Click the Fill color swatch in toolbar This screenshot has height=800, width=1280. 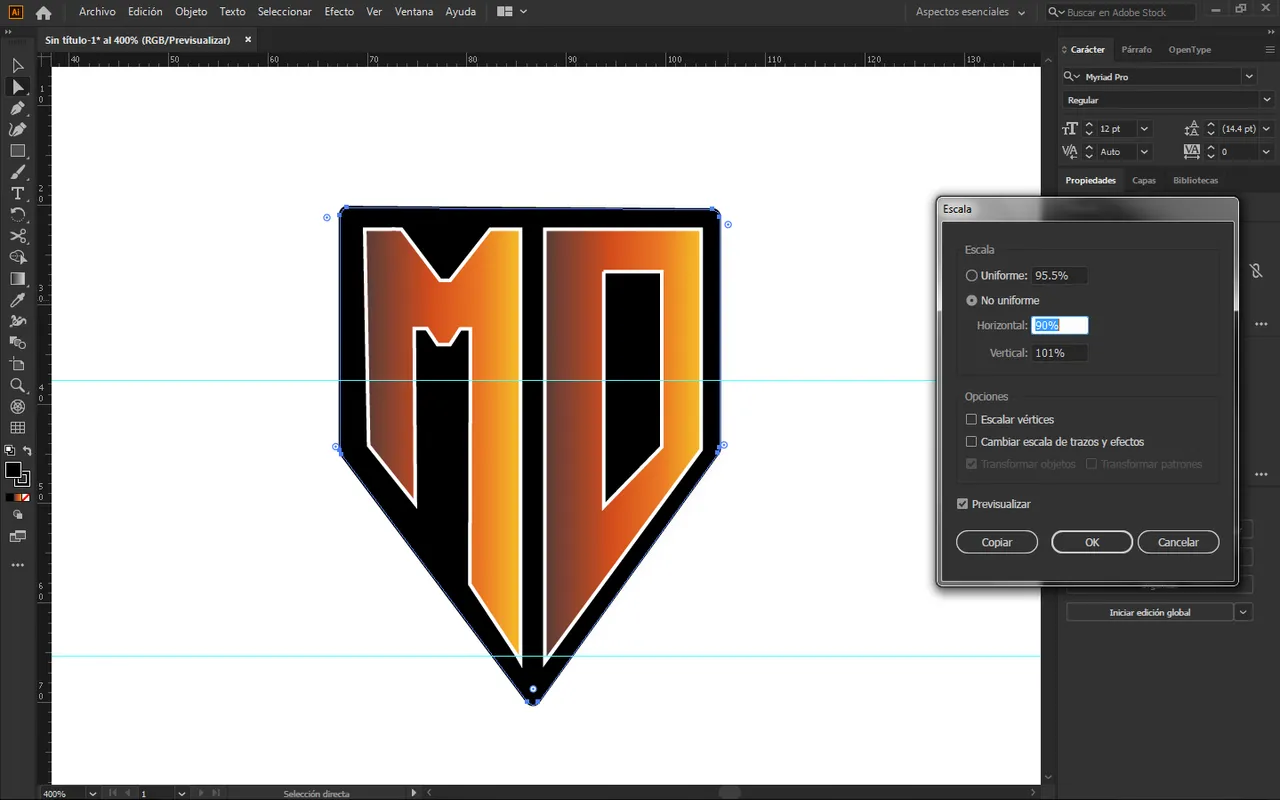tap(13, 470)
